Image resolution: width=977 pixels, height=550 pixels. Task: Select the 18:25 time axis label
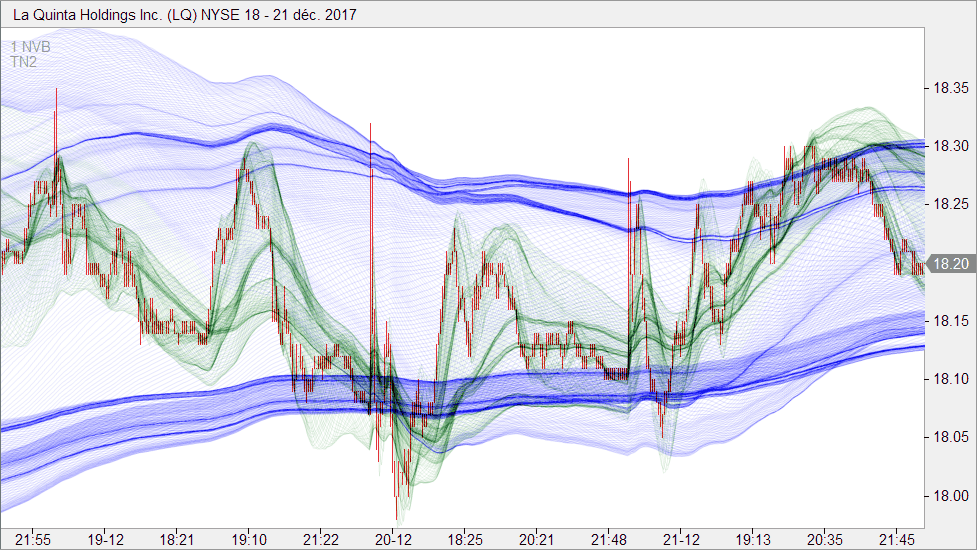click(465, 539)
